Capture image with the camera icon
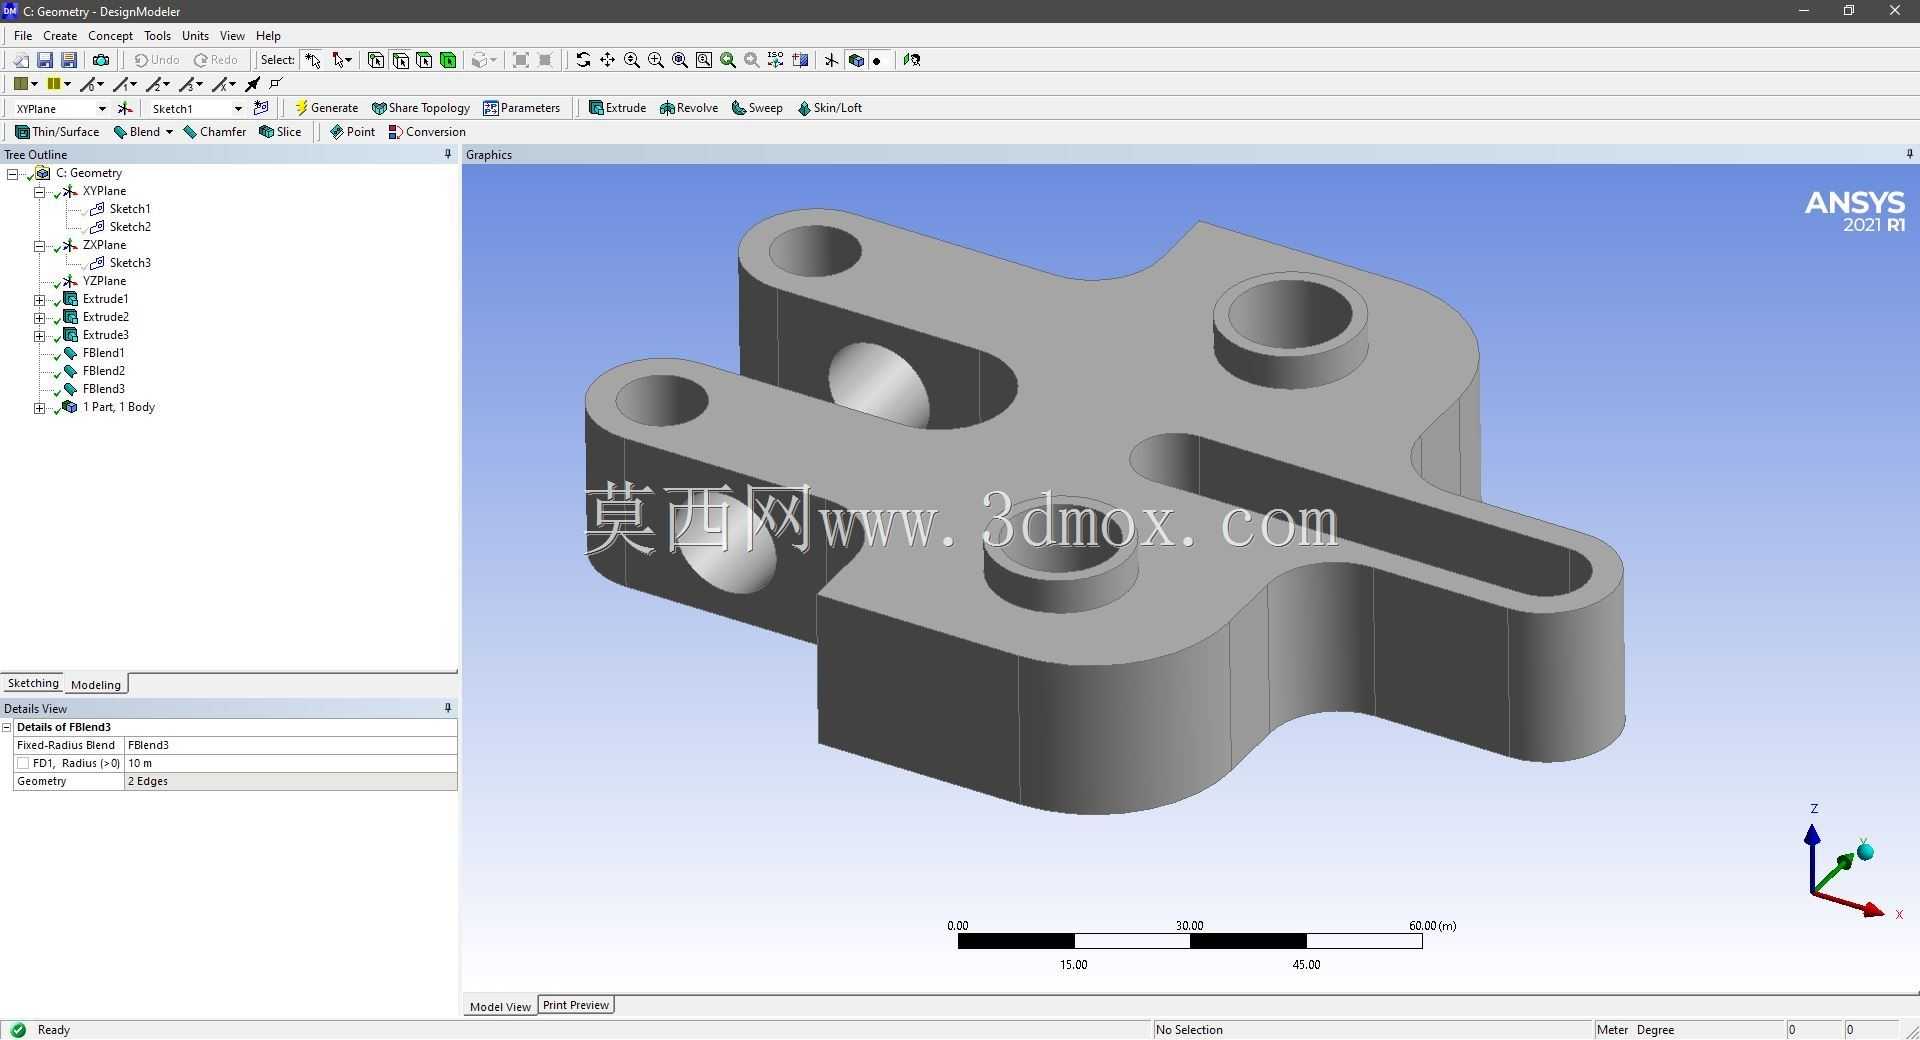1920x1040 pixels. tap(100, 60)
